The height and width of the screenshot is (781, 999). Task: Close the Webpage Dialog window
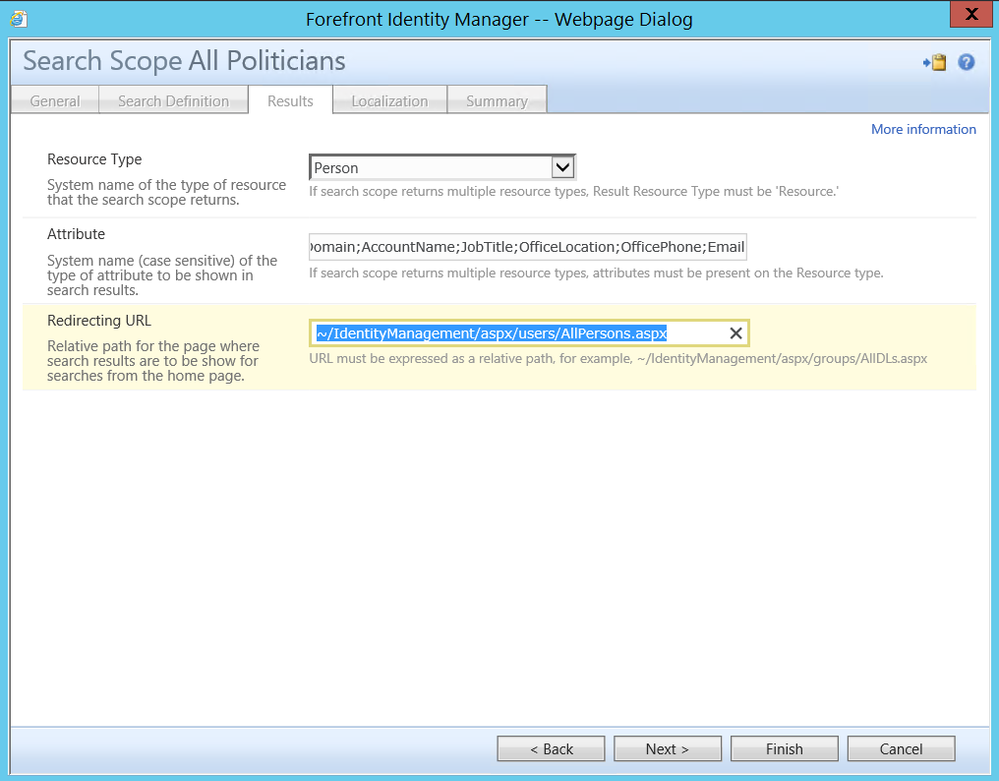click(x=970, y=14)
